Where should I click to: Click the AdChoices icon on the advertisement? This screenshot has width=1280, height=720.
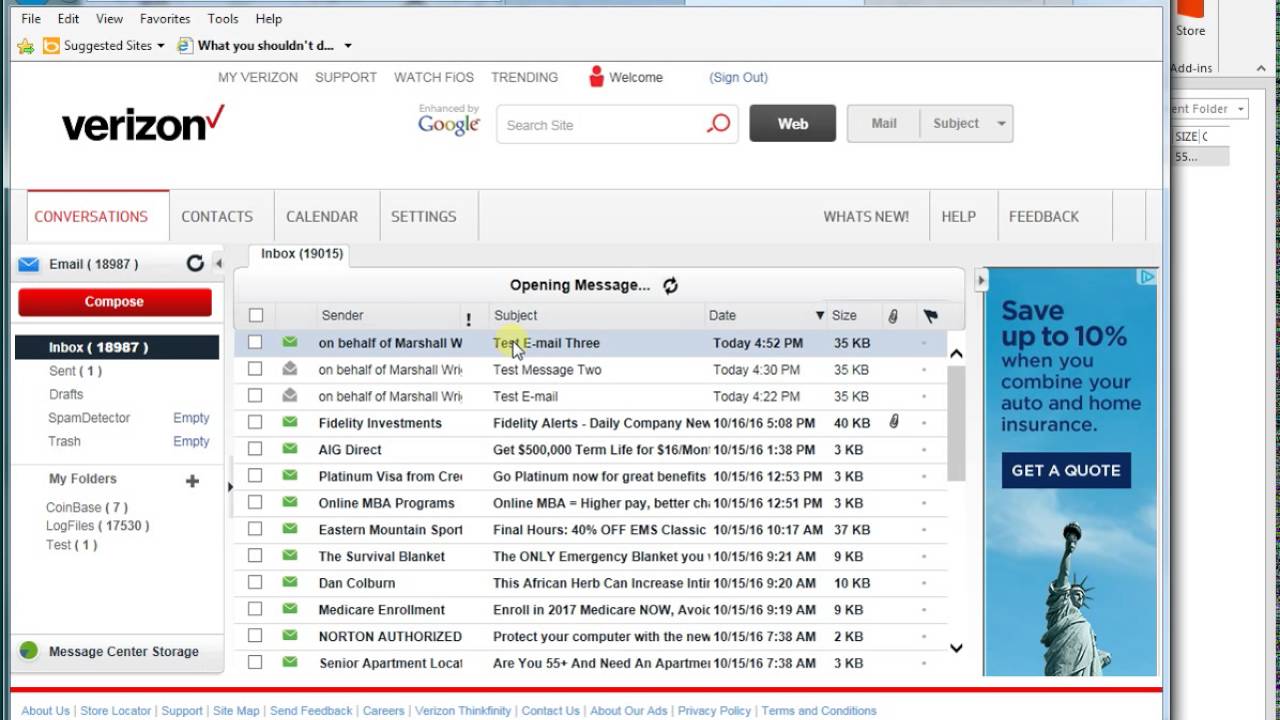(1148, 277)
